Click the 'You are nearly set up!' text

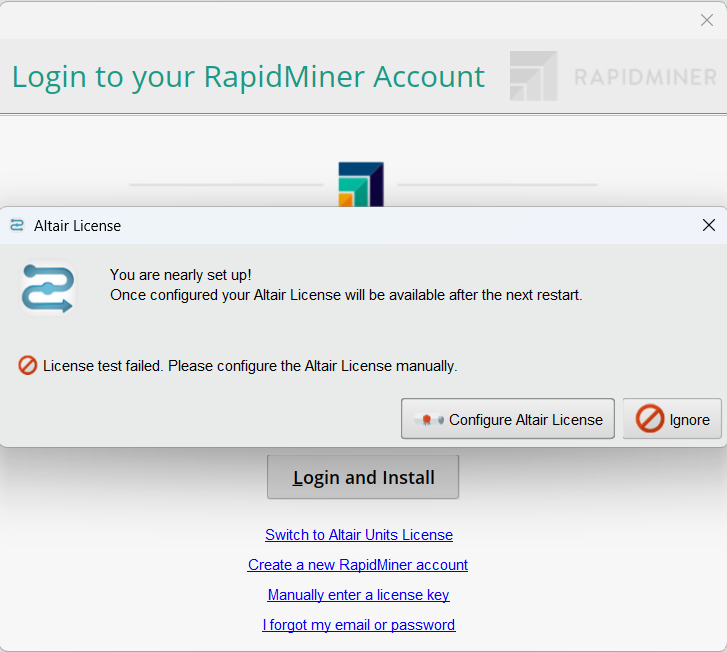180,275
